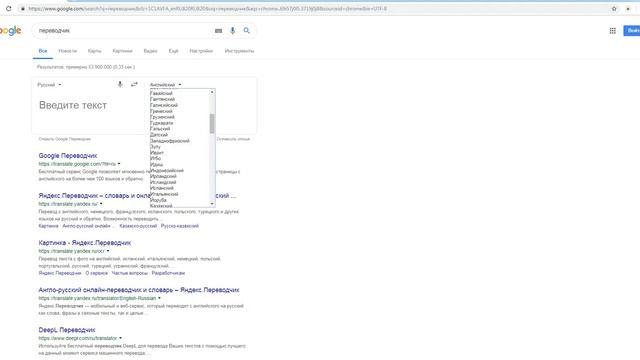640x360 pixels.
Task: Open the on-screen keyboard icon in search box
Action: [218, 31]
